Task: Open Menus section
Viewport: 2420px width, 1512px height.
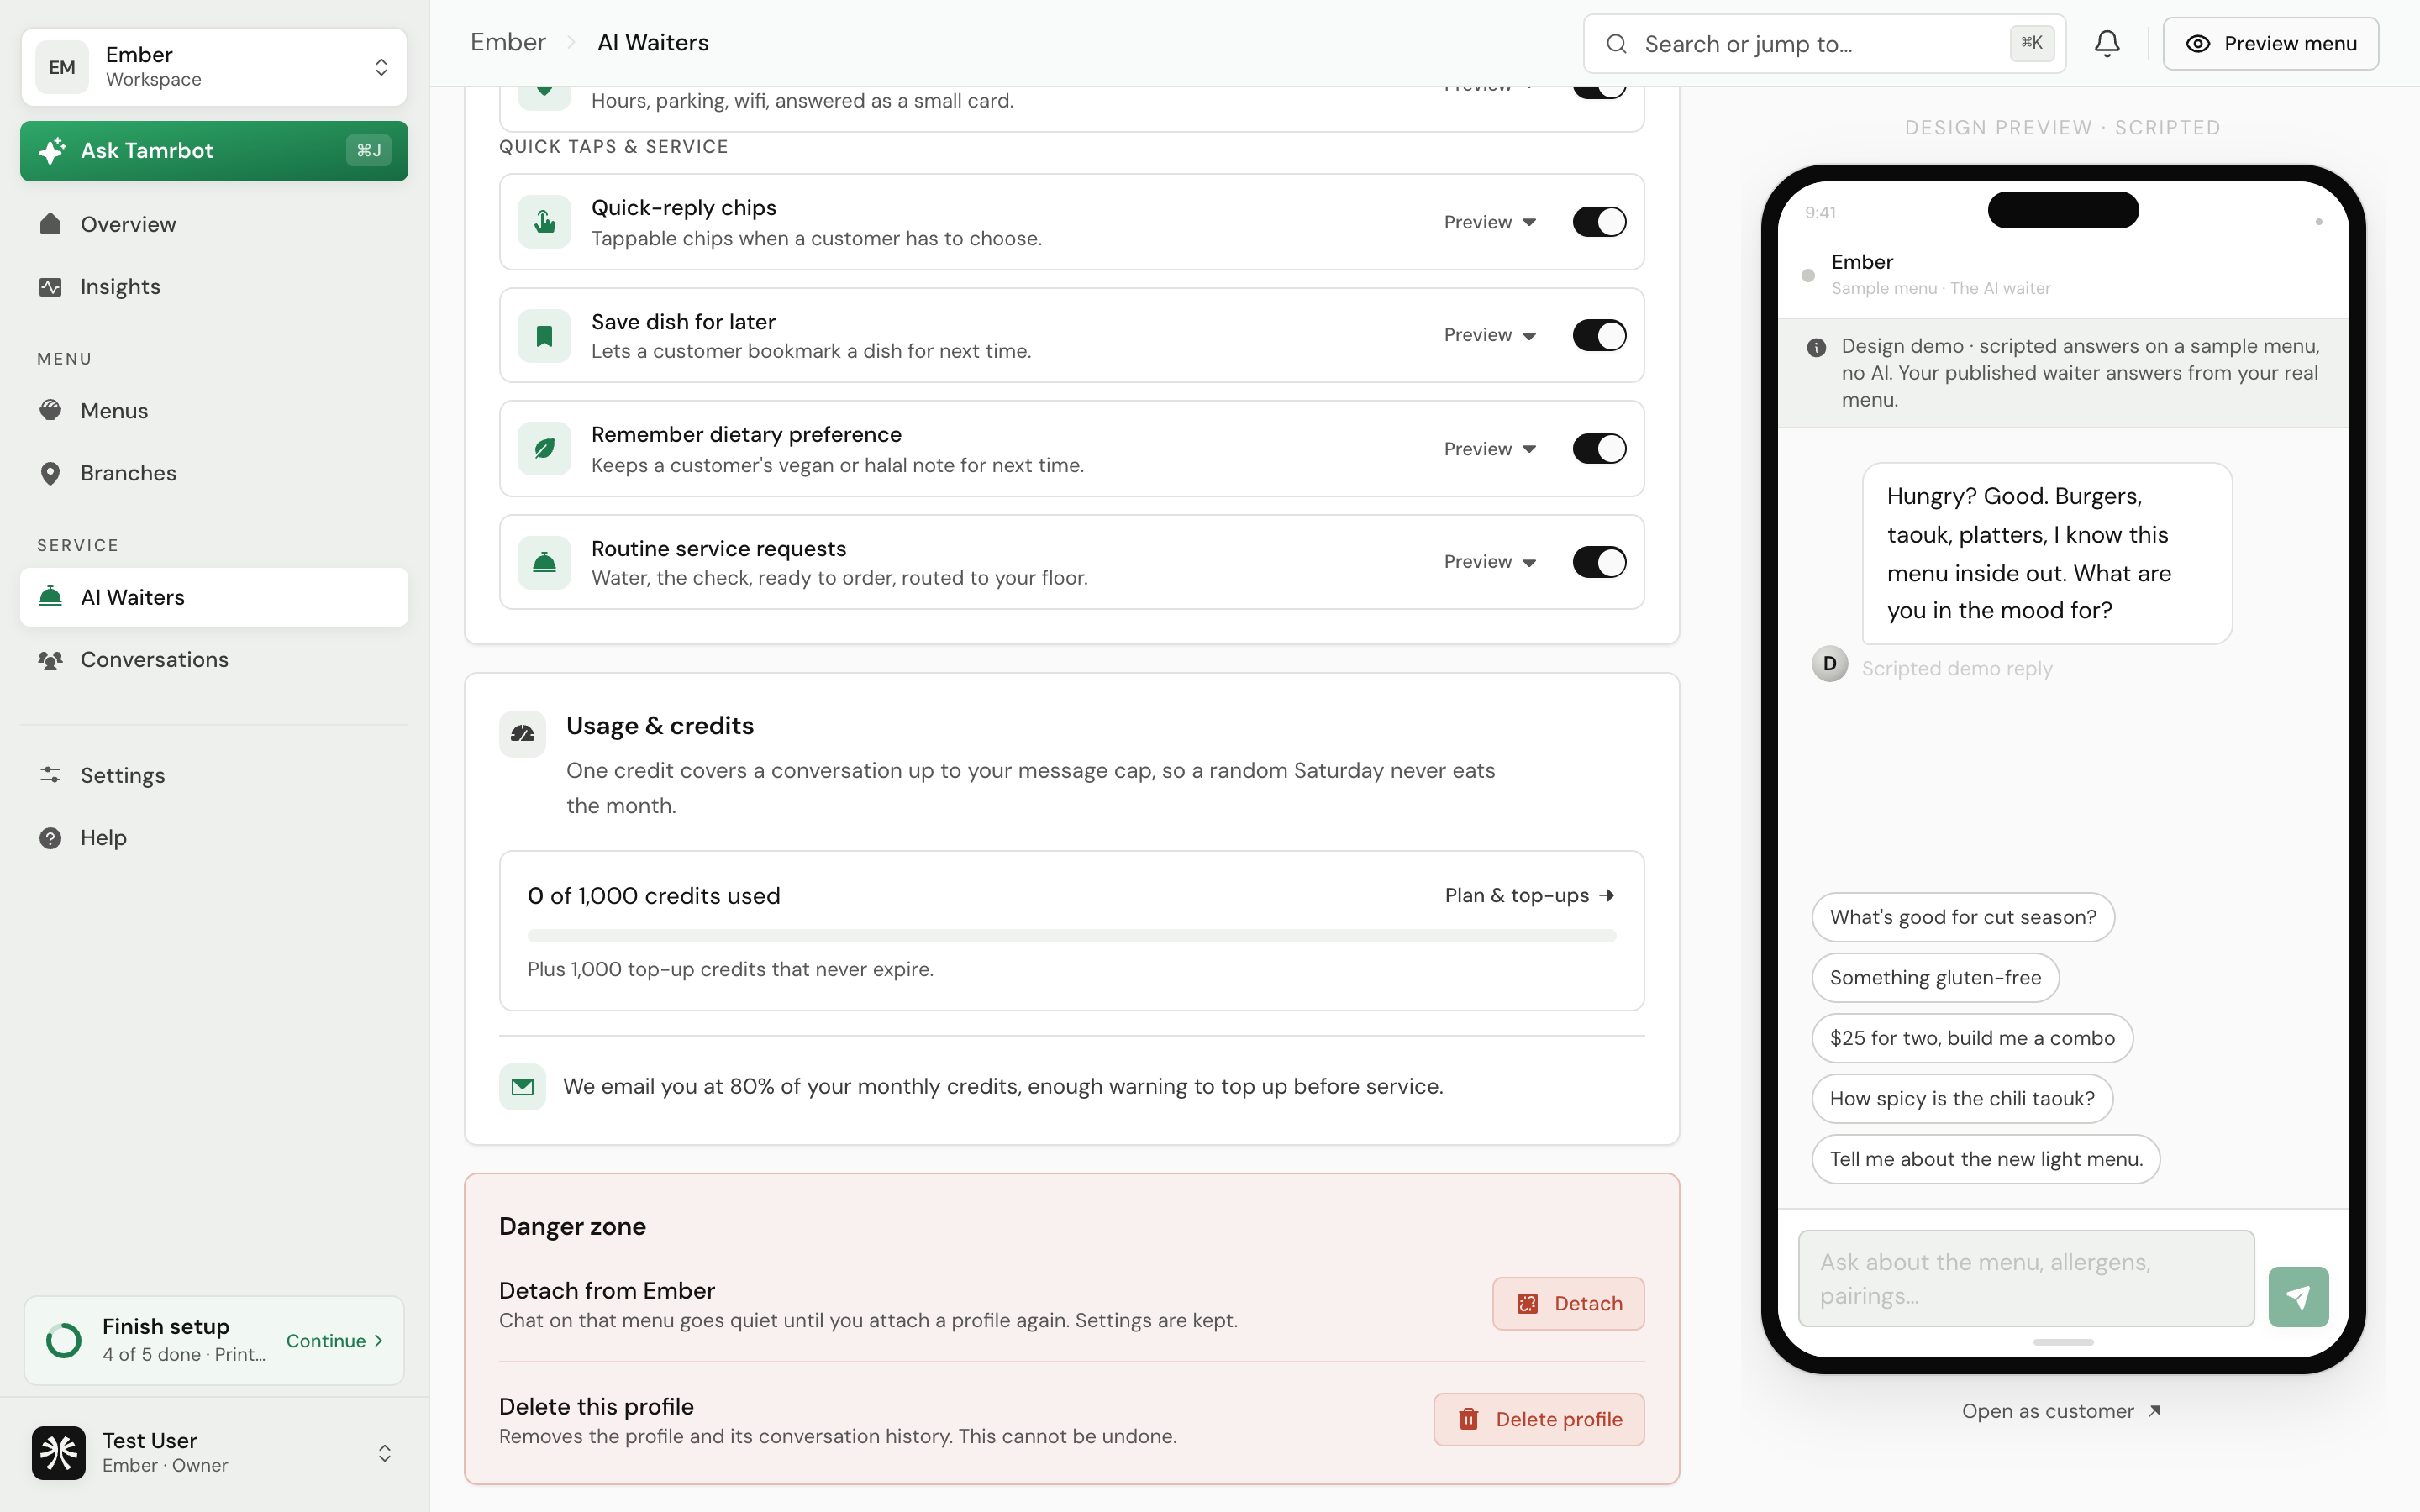Action: 214,410
